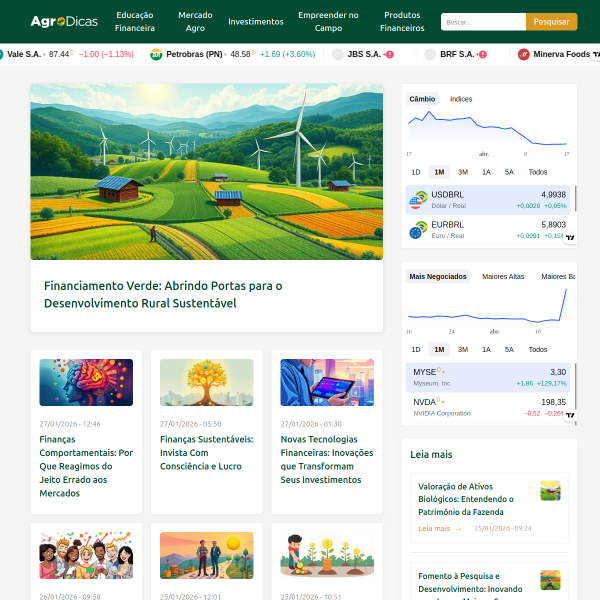Open the Finanças Sustentáveis article title
Screen dimensions: 600x600
click(x=207, y=453)
